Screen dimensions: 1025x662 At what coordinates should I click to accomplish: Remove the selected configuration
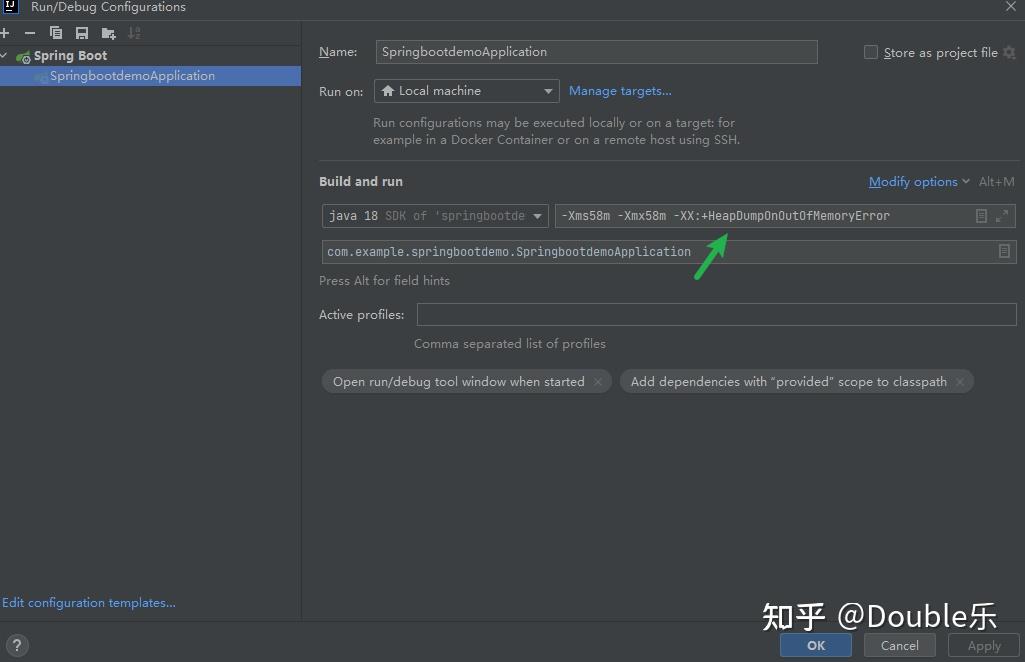(30, 32)
